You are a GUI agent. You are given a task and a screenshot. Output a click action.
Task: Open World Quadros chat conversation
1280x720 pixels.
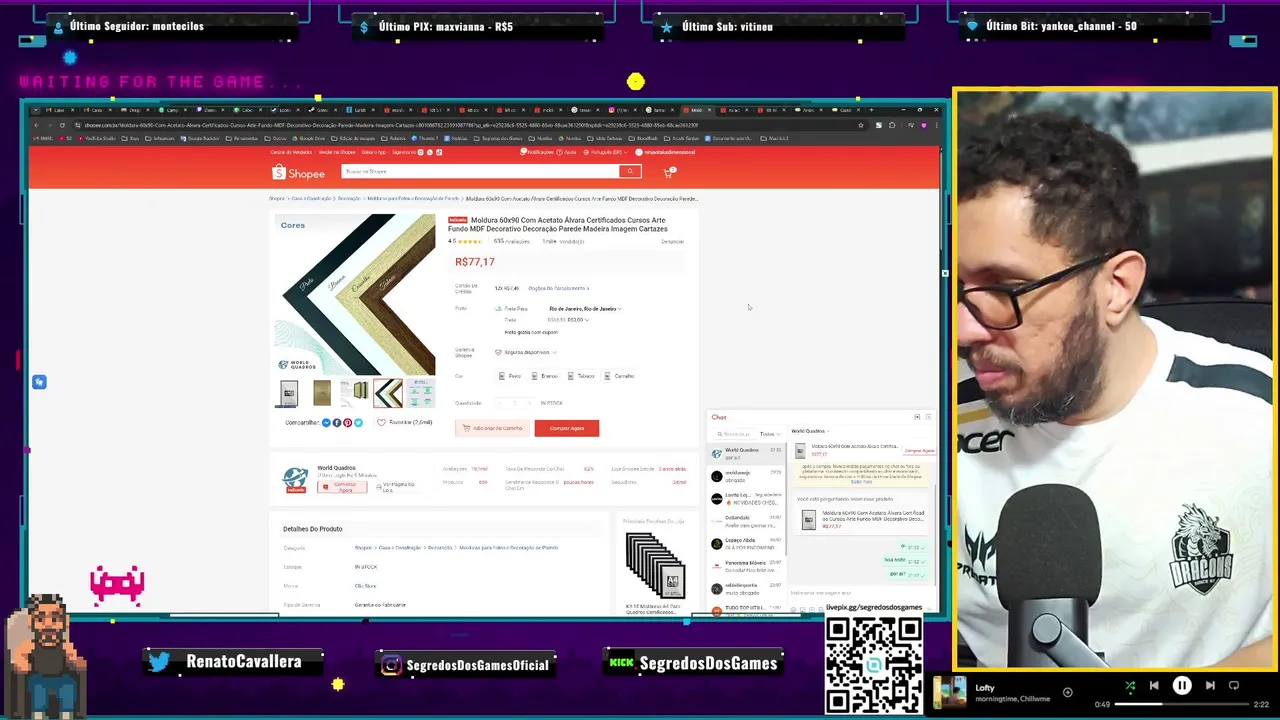748,453
